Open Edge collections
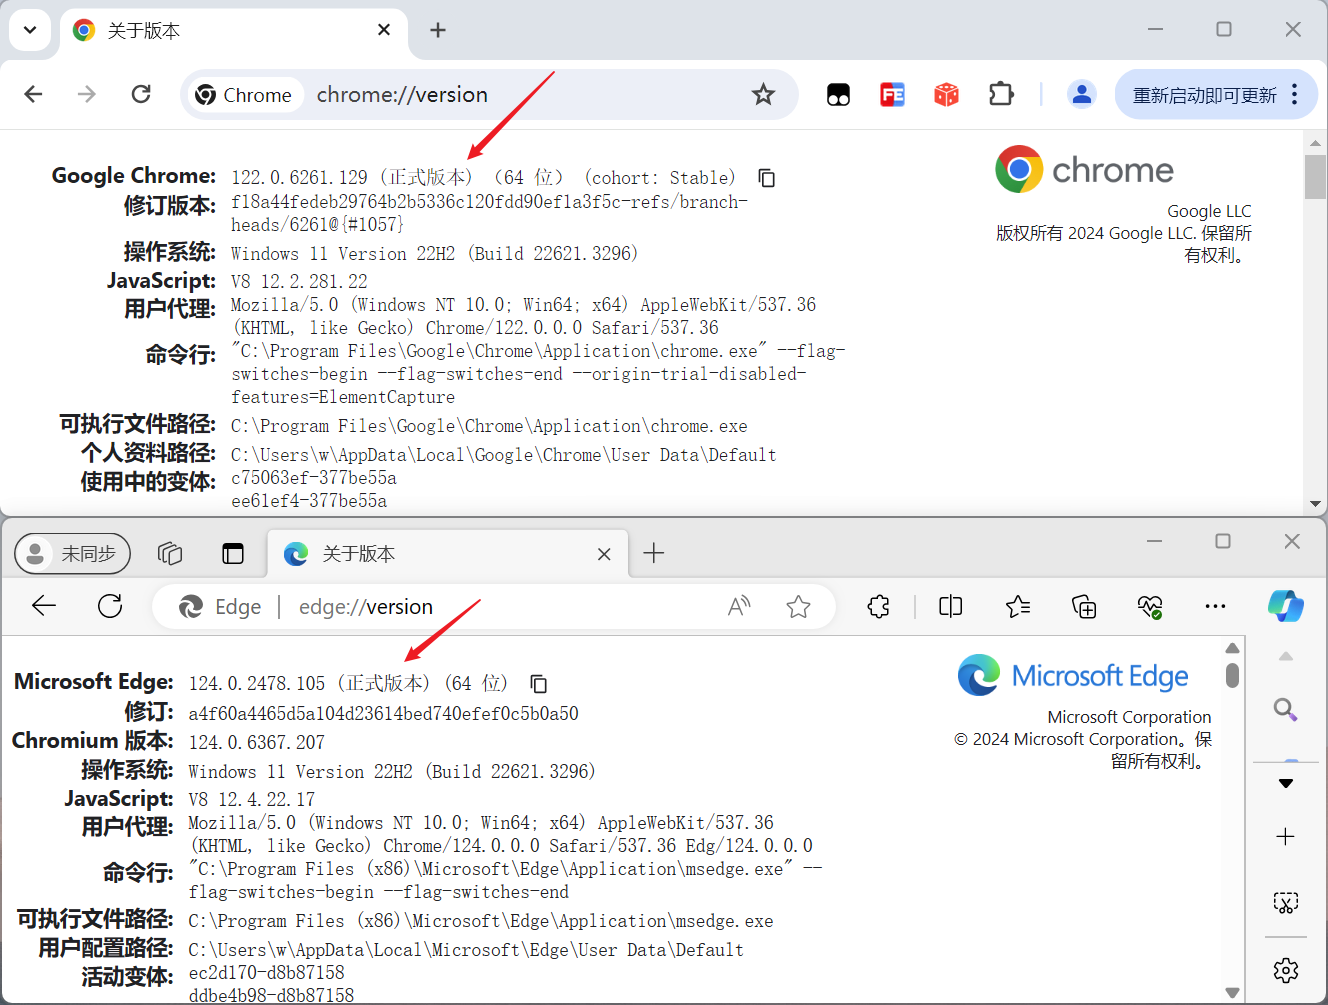 1084,606
